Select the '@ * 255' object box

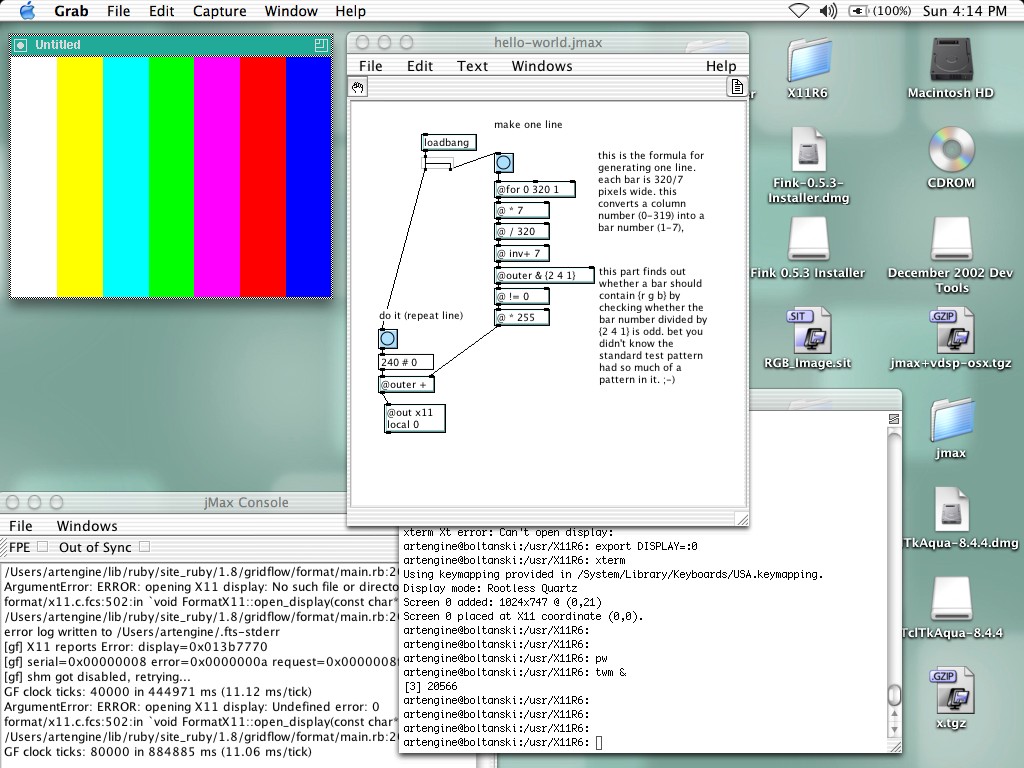click(x=522, y=317)
